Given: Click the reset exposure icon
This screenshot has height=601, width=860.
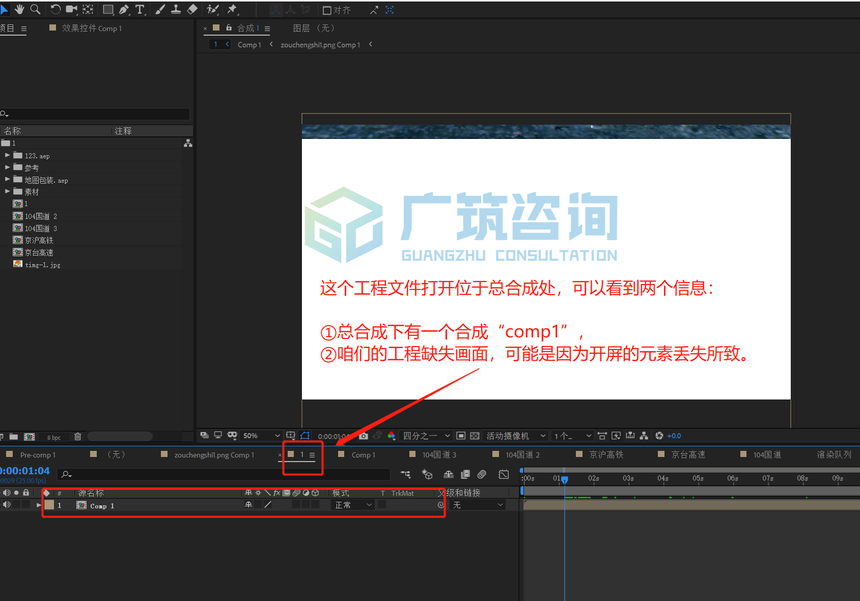Looking at the screenshot, I should [x=659, y=436].
